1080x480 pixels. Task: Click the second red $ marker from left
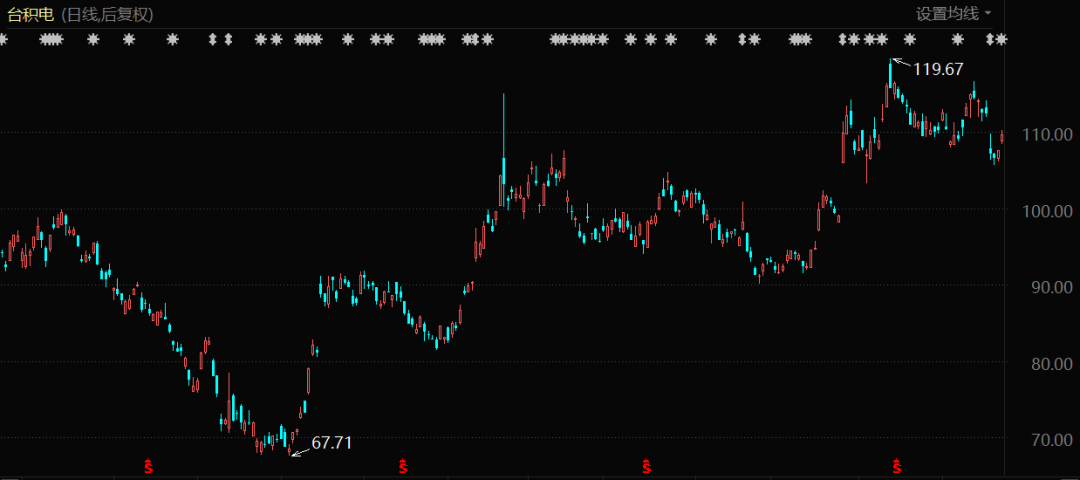pos(403,466)
